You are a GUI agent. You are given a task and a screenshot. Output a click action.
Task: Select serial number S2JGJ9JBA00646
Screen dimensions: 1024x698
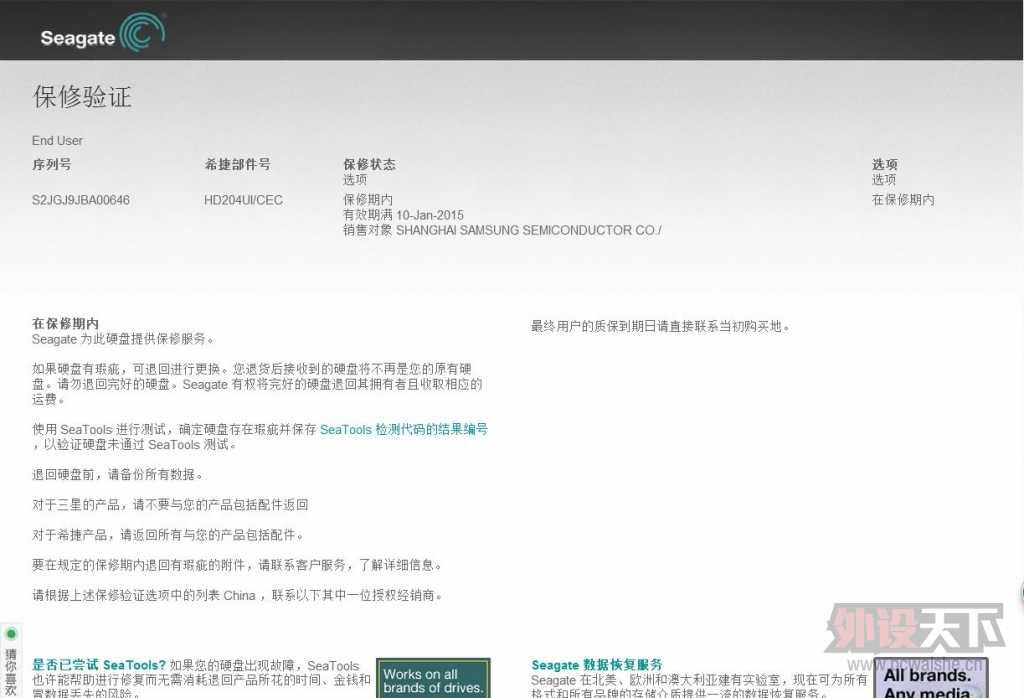pyautogui.click(x=81, y=200)
